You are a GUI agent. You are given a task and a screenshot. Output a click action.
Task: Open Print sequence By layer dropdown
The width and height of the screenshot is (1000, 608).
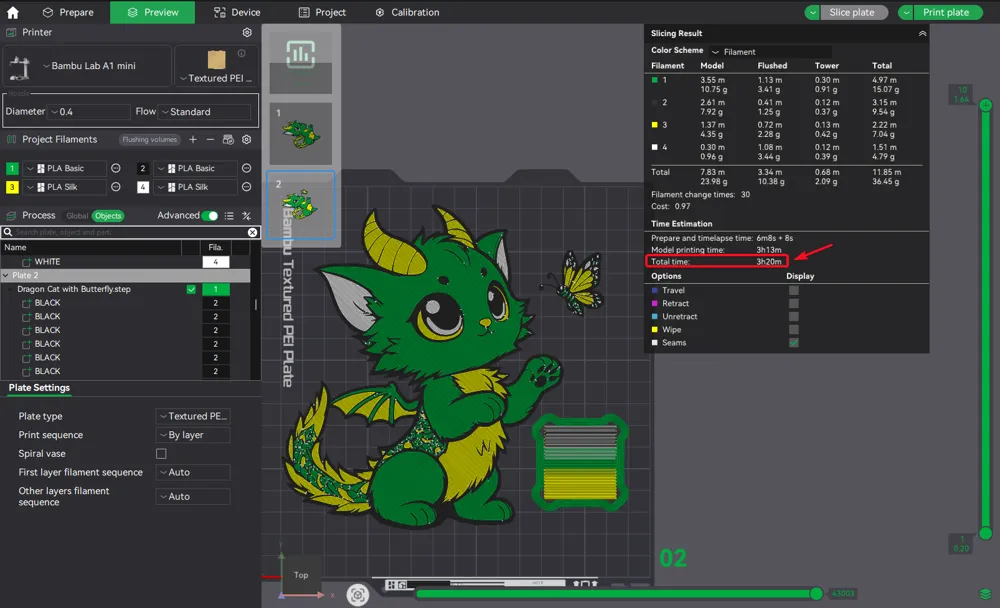point(193,435)
